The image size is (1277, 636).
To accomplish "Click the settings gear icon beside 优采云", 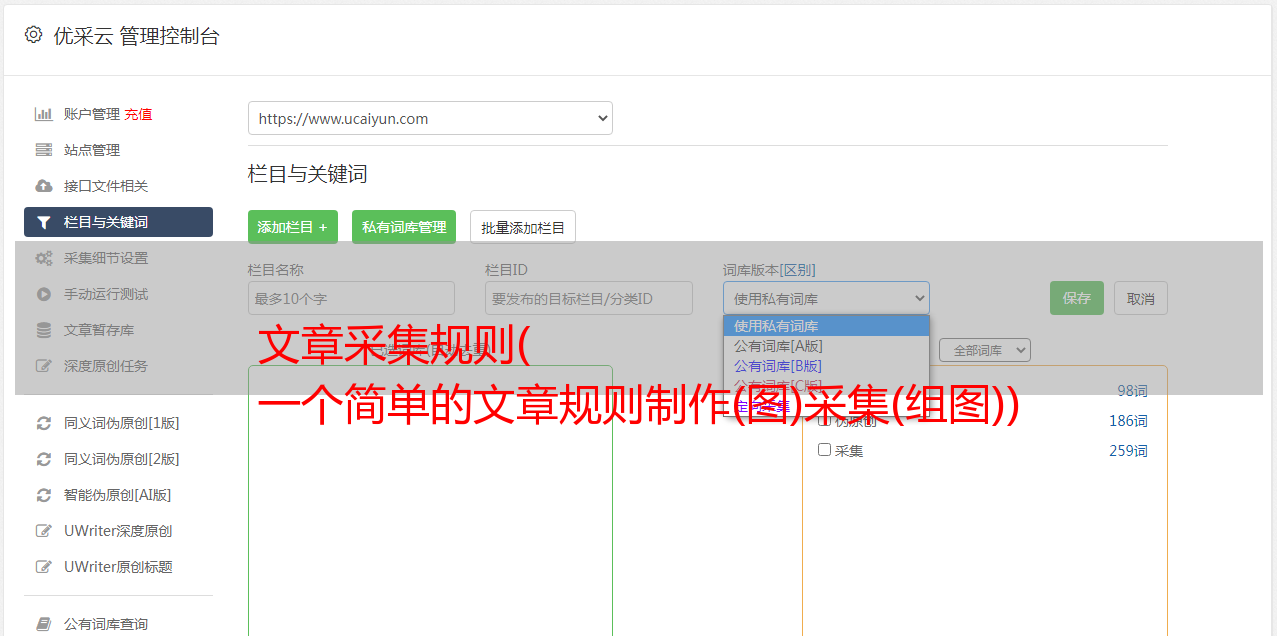I will pyautogui.click(x=34, y=35).
